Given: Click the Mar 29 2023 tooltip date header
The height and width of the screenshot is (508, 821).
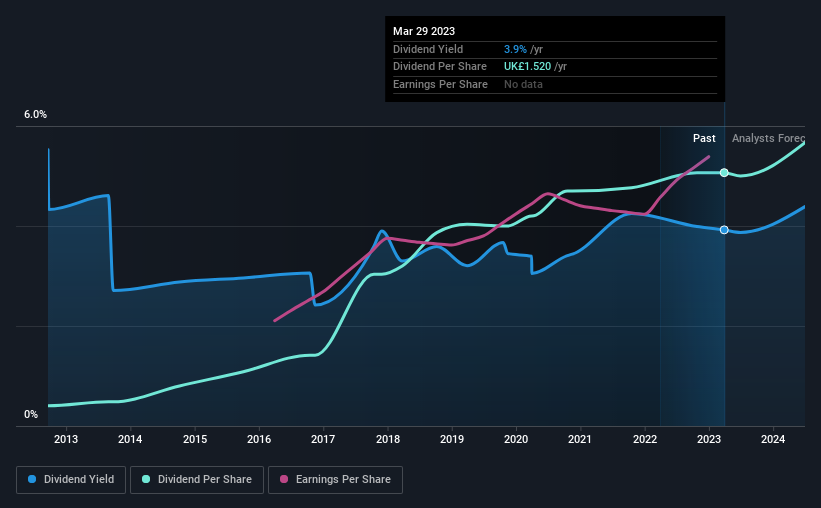Looking at the screenshot, I should point(424,31).
